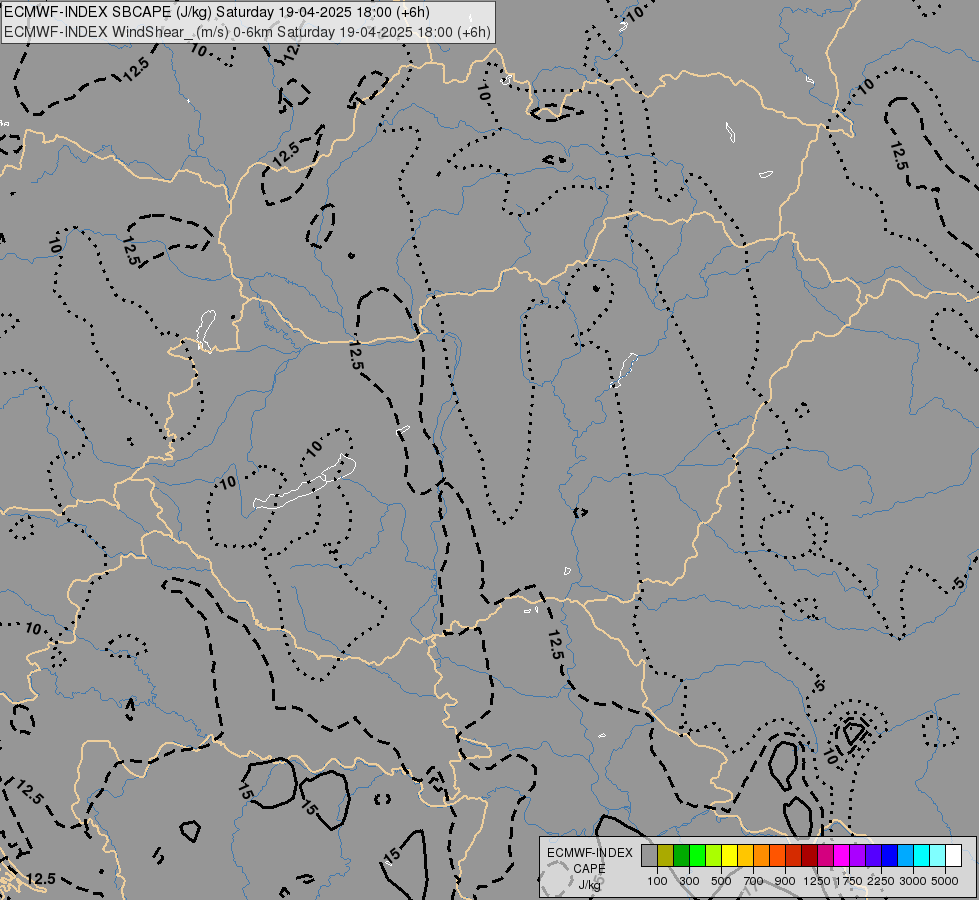Click the 300 legend value
The width and height of the screenshot is (979, 900).
click(x=689, y=881)
